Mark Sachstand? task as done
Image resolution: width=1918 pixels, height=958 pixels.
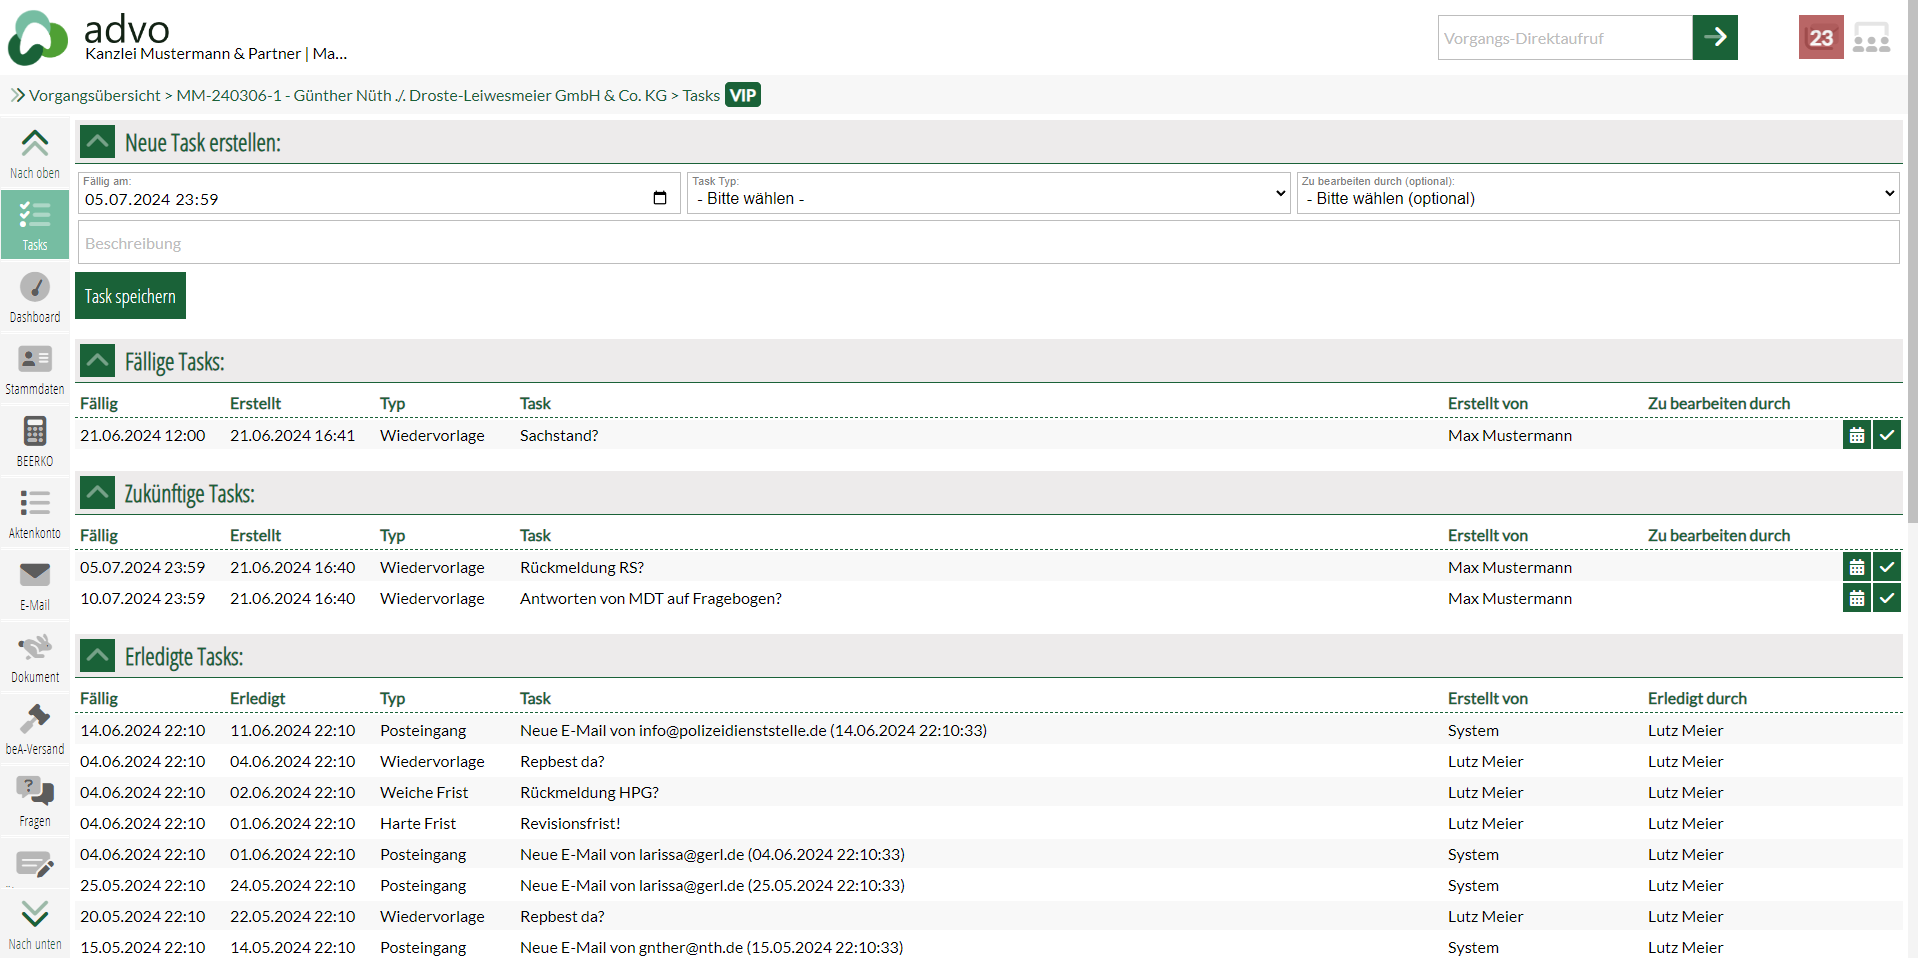coord(1886,435)
